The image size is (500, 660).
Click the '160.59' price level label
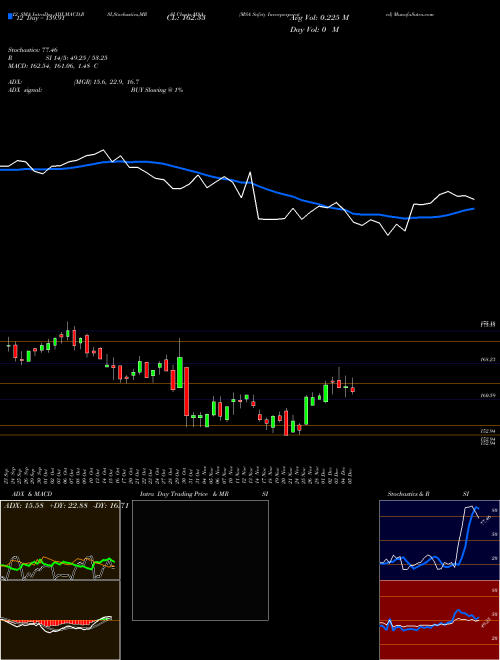(x=488, y=396)
